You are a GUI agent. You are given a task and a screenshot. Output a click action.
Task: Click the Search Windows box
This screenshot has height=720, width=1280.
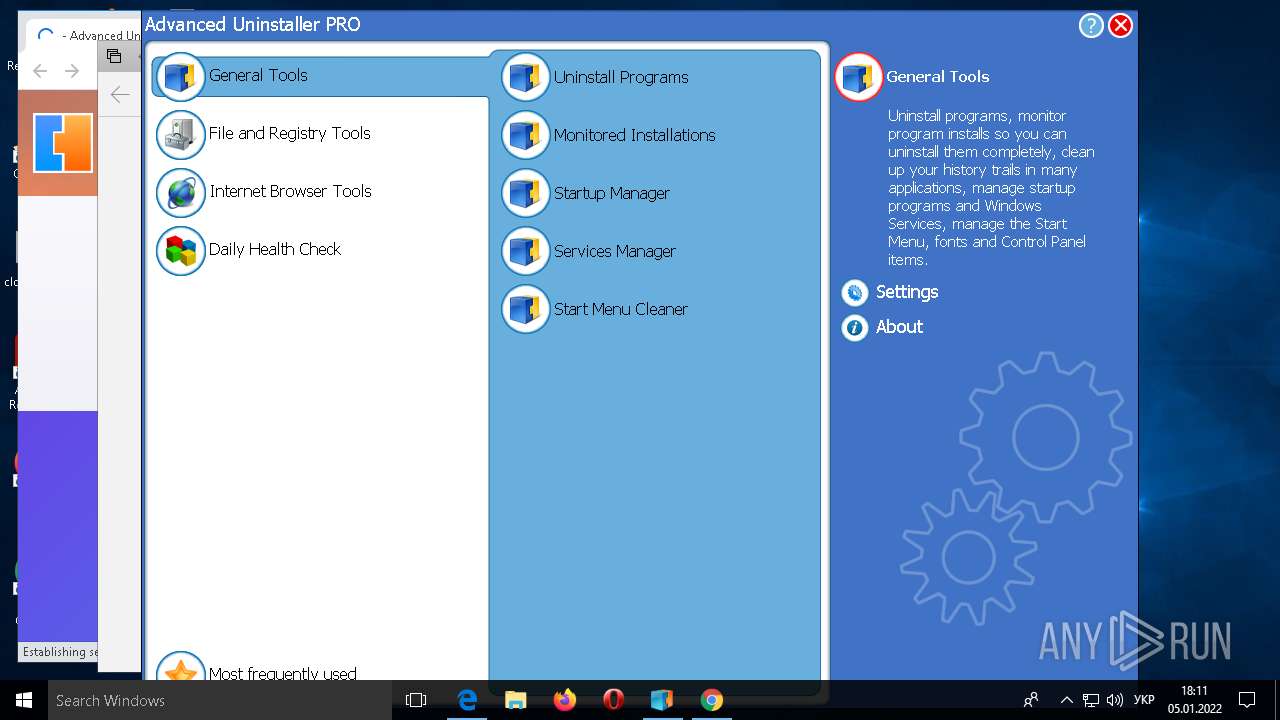coord(220,700)
